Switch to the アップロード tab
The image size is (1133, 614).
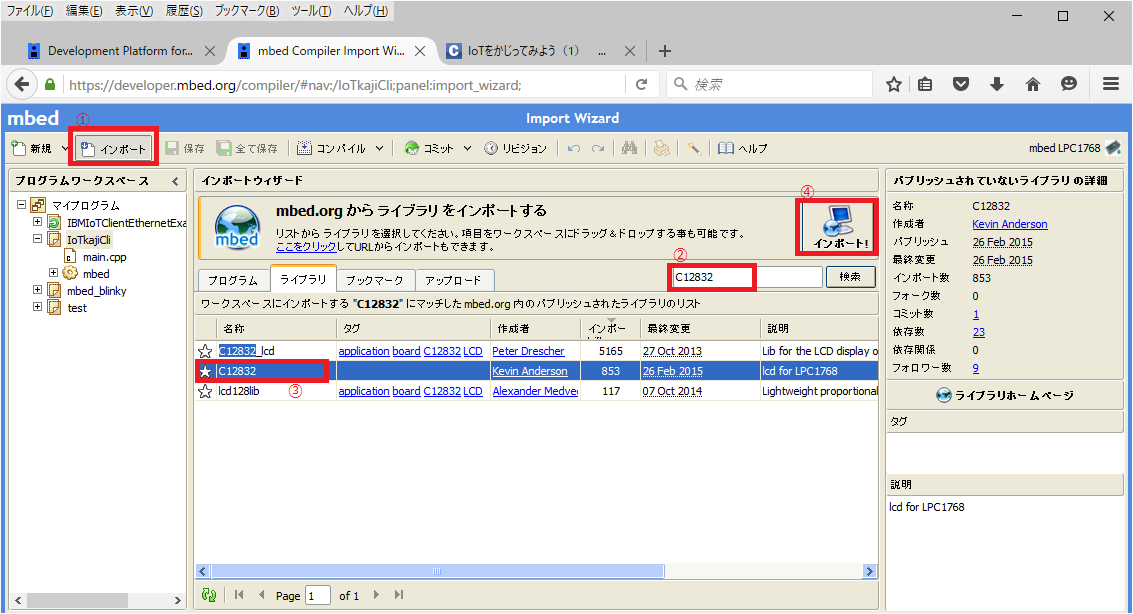click(x=453, y=280)
